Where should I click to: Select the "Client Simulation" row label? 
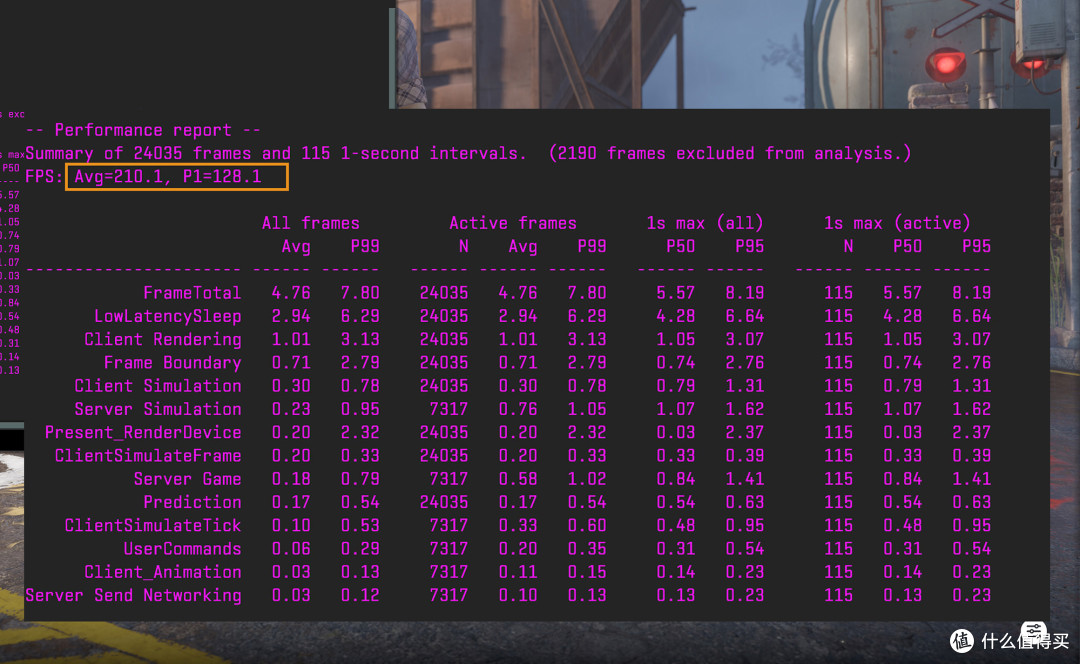[x=158, y=386]
